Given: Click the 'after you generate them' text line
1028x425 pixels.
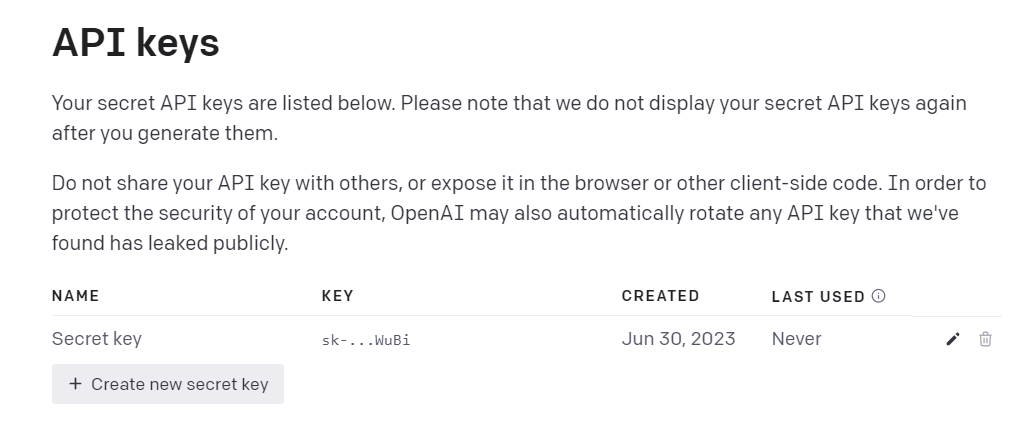Looking at the screenshot, I should [165, 132].
